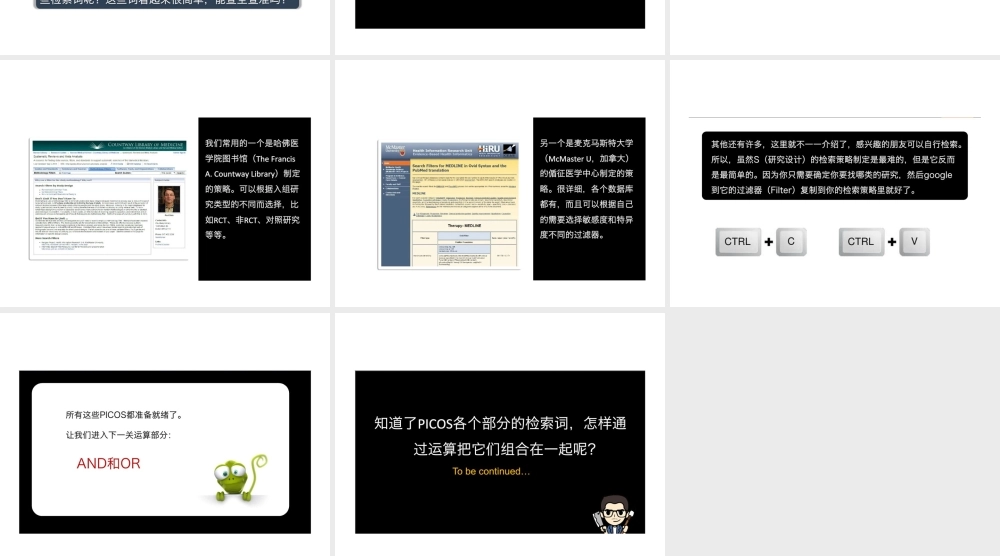1000x556 pixels.
Task: Click the plus sign between CTRL and V
Action: click(x=891, y=242)
